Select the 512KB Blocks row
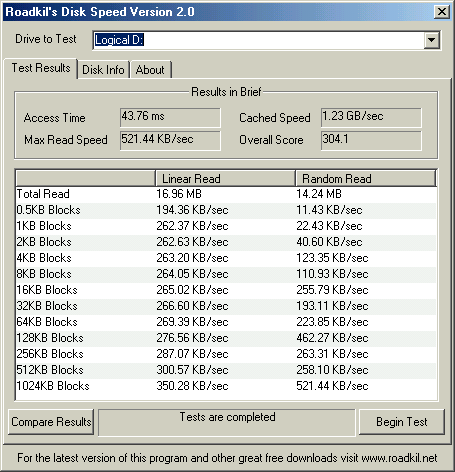455x472 pixels. 226,370
